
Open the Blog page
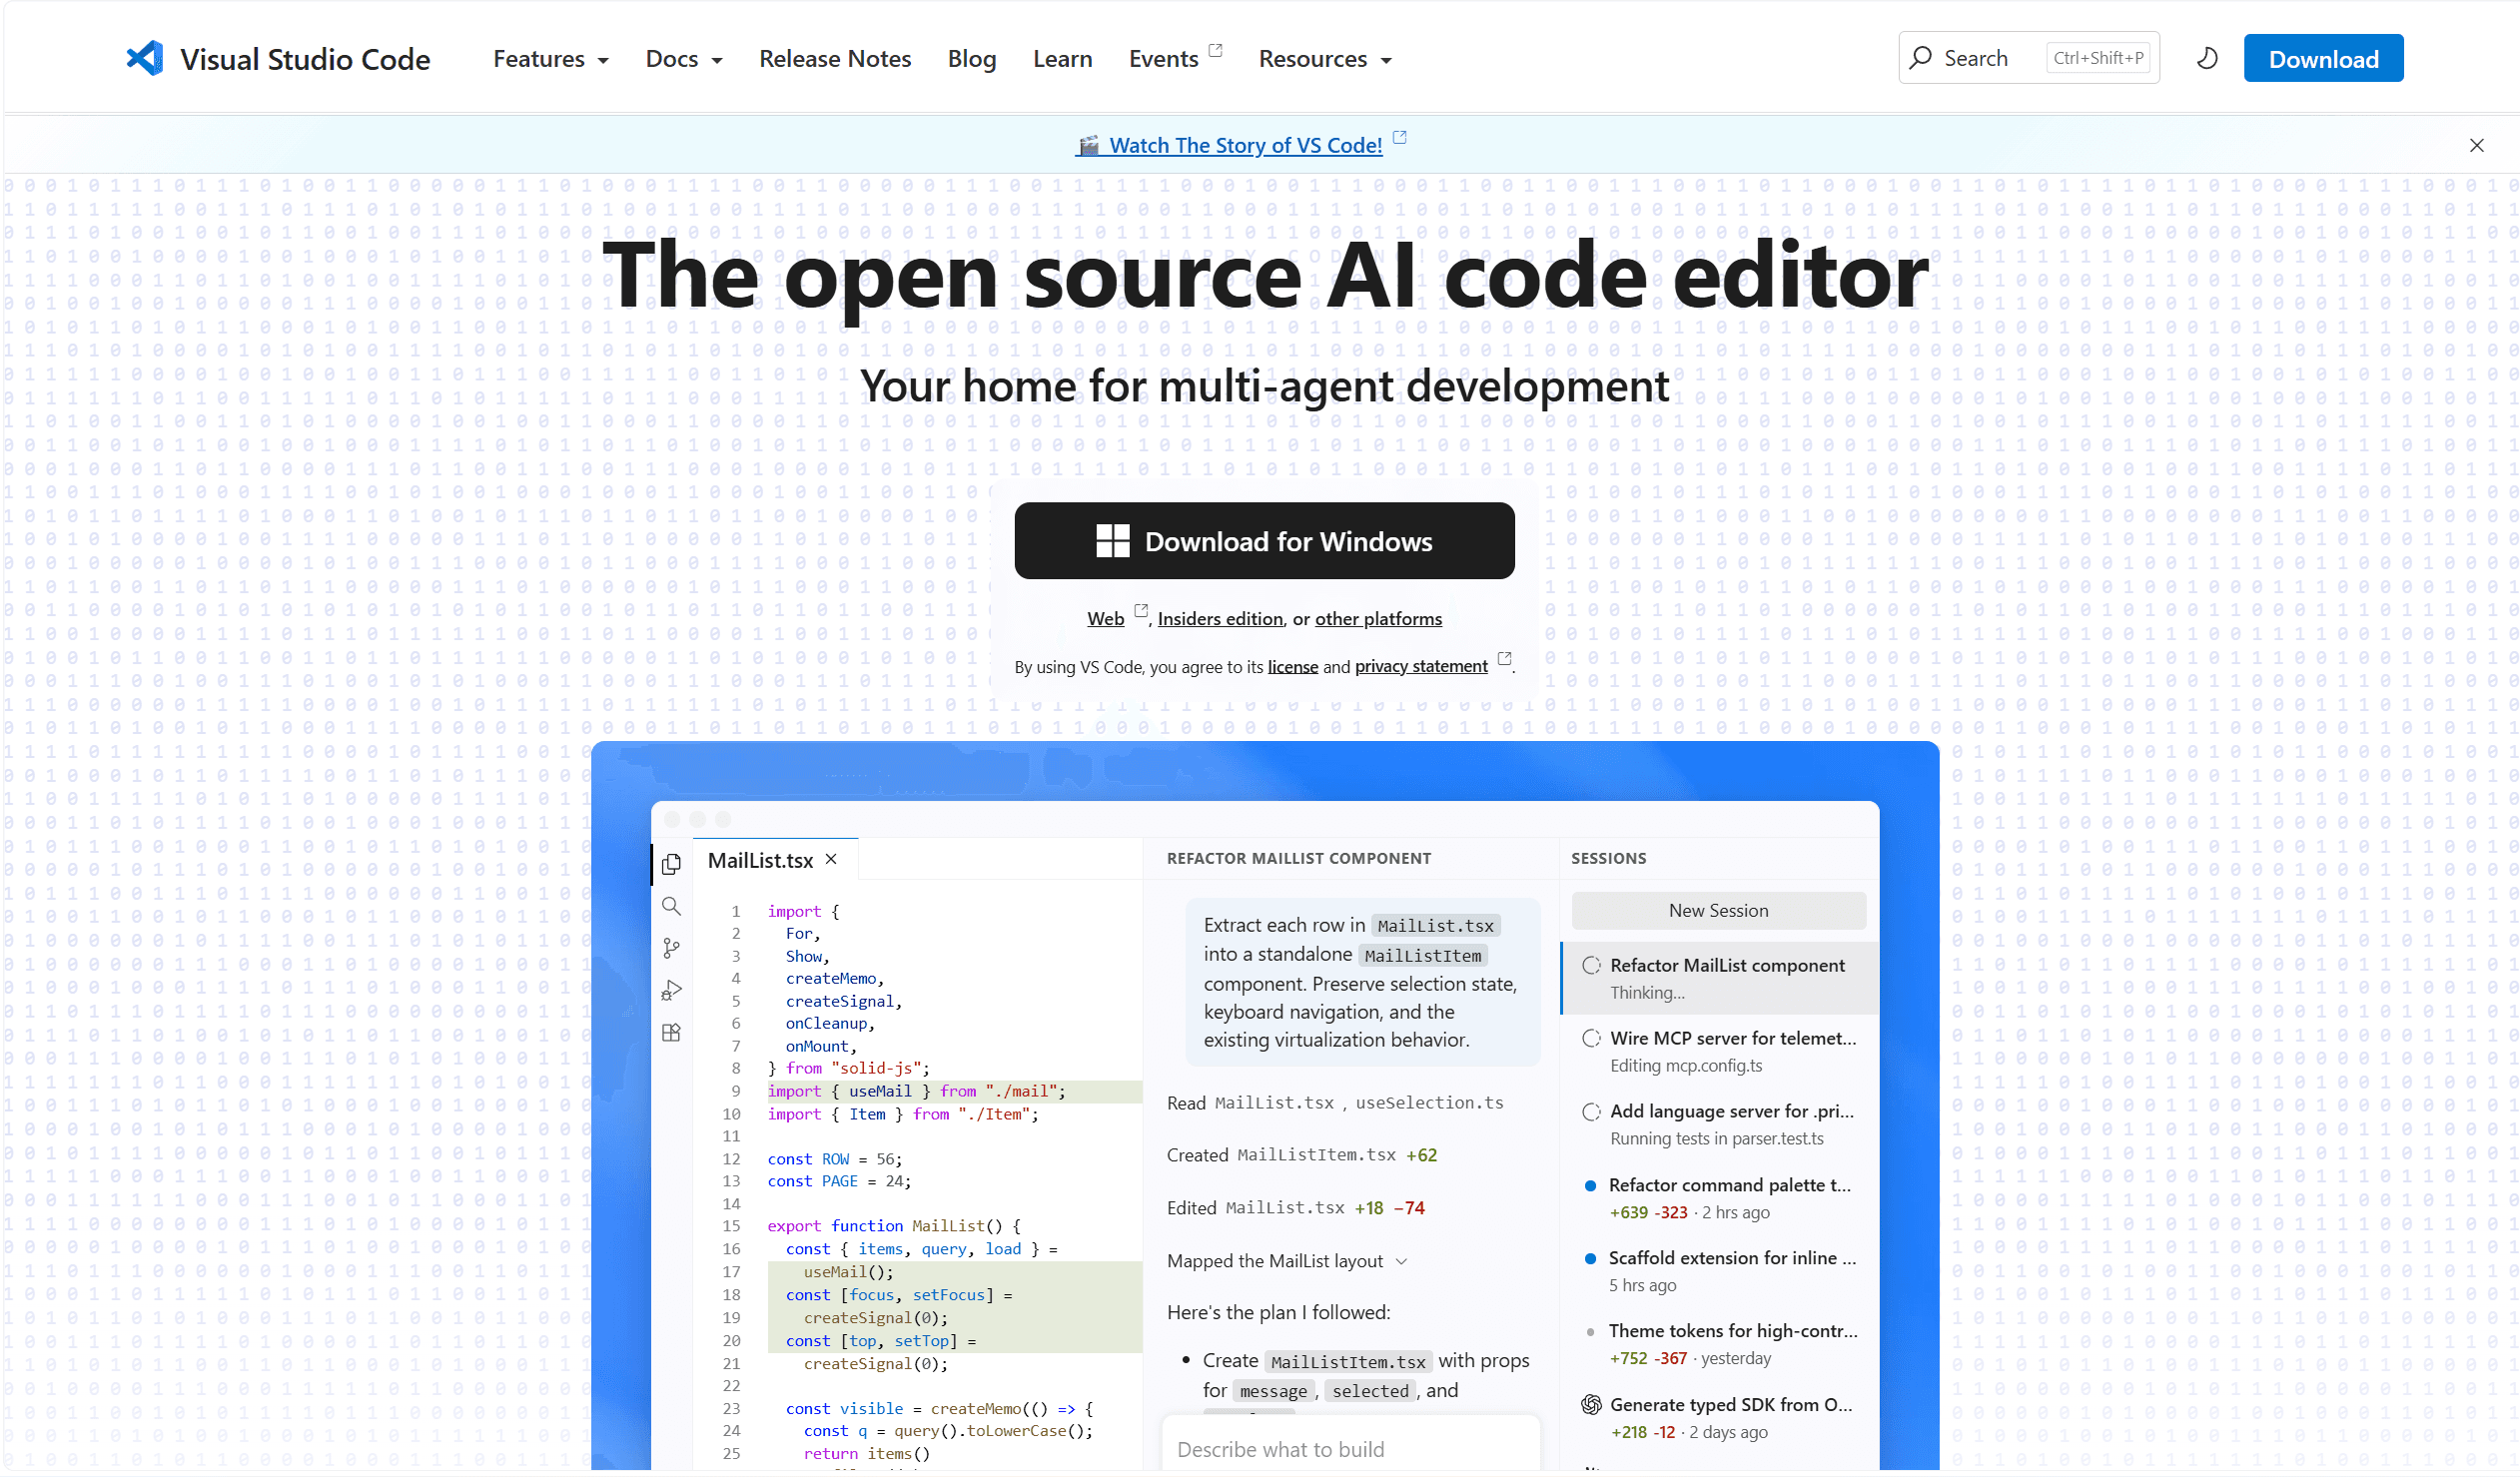point(972,59)
